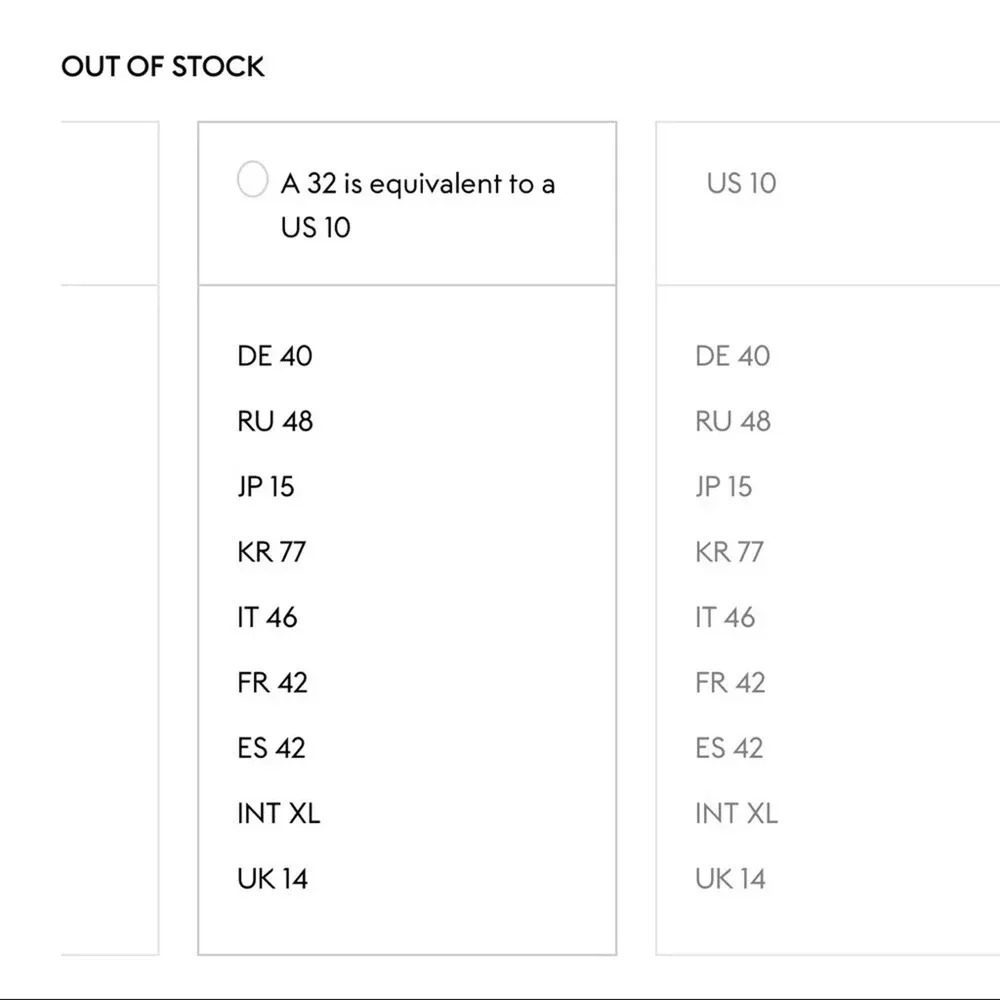Click greyed IT 46 in the right card
1000x1000 pixels.
[x=725, y=617]
